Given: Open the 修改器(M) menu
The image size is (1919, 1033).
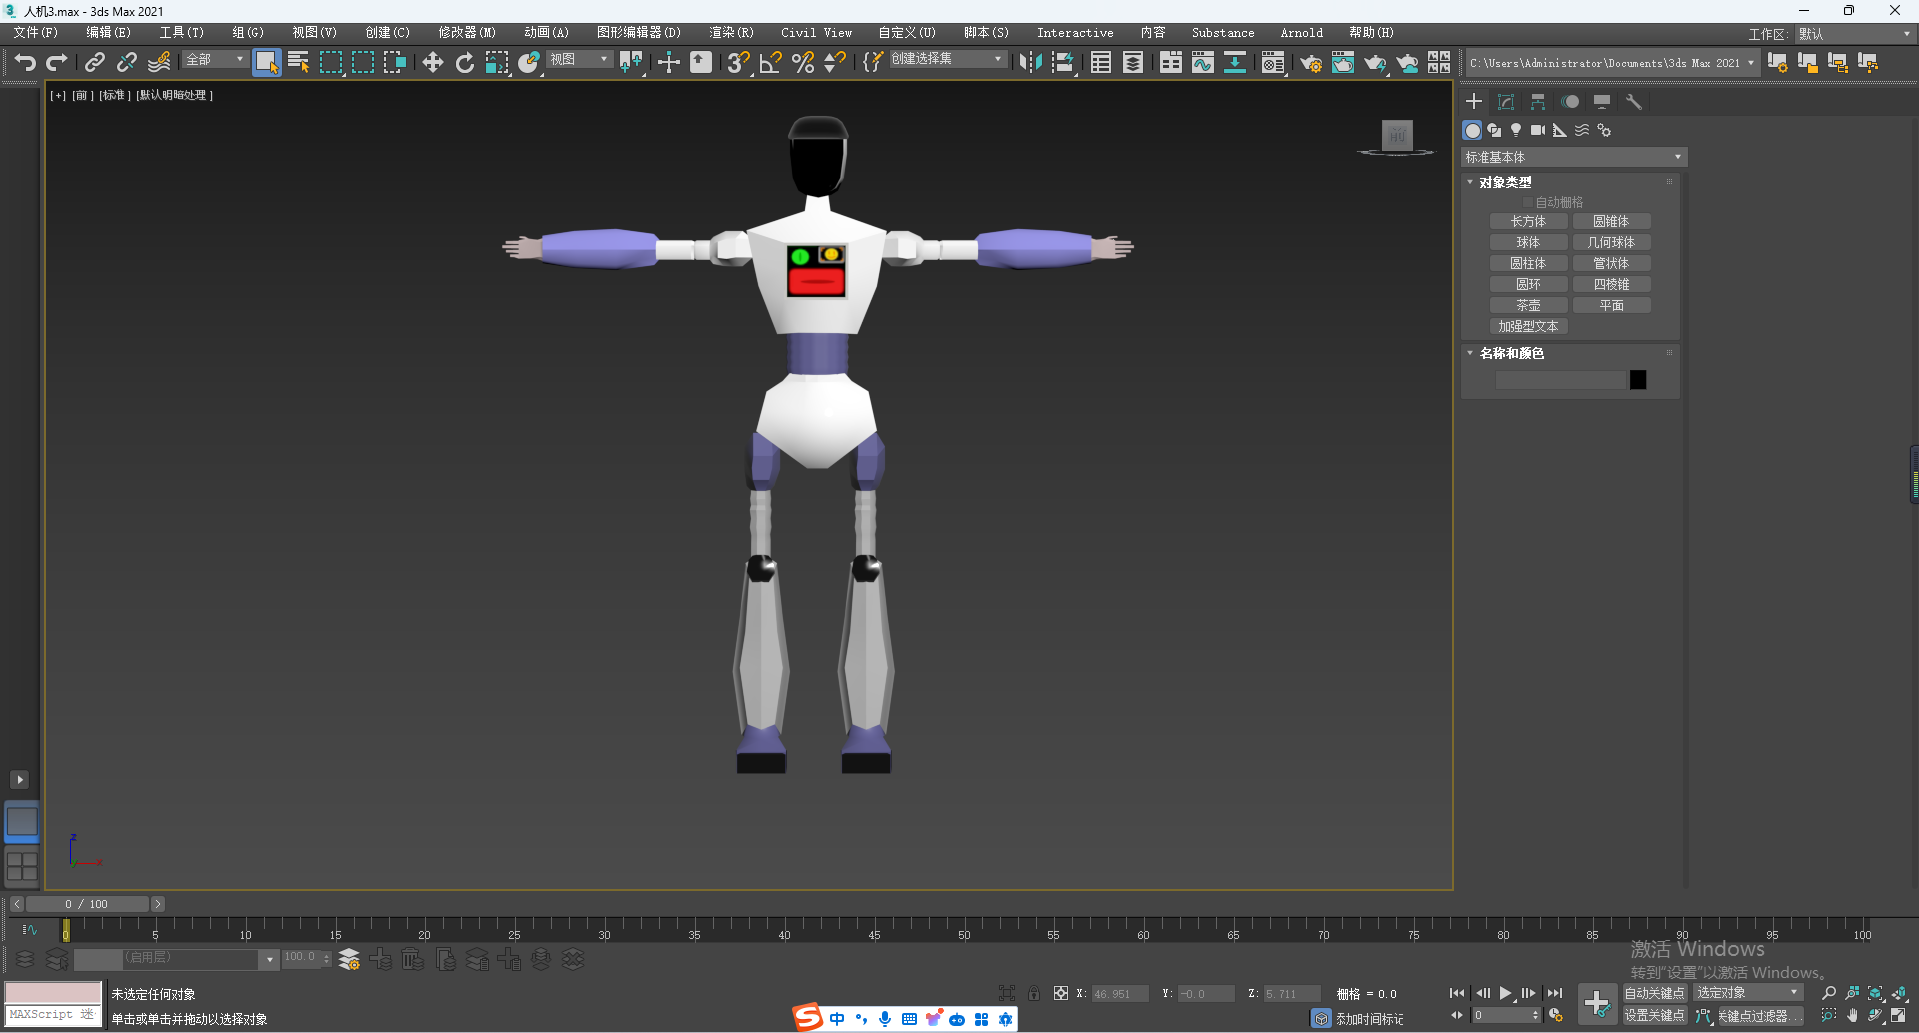Looking at the screenshot, I should [x=467, y=33].
